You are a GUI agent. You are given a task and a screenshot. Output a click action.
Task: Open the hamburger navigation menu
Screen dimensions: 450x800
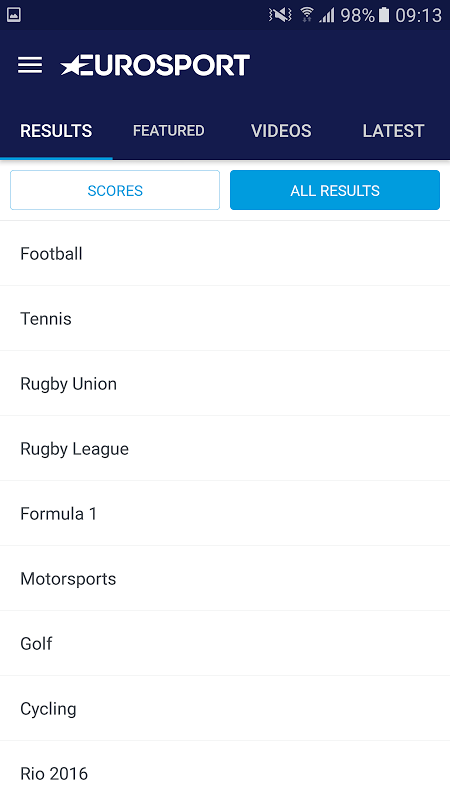pyautogui.click(x=30, y=65)
